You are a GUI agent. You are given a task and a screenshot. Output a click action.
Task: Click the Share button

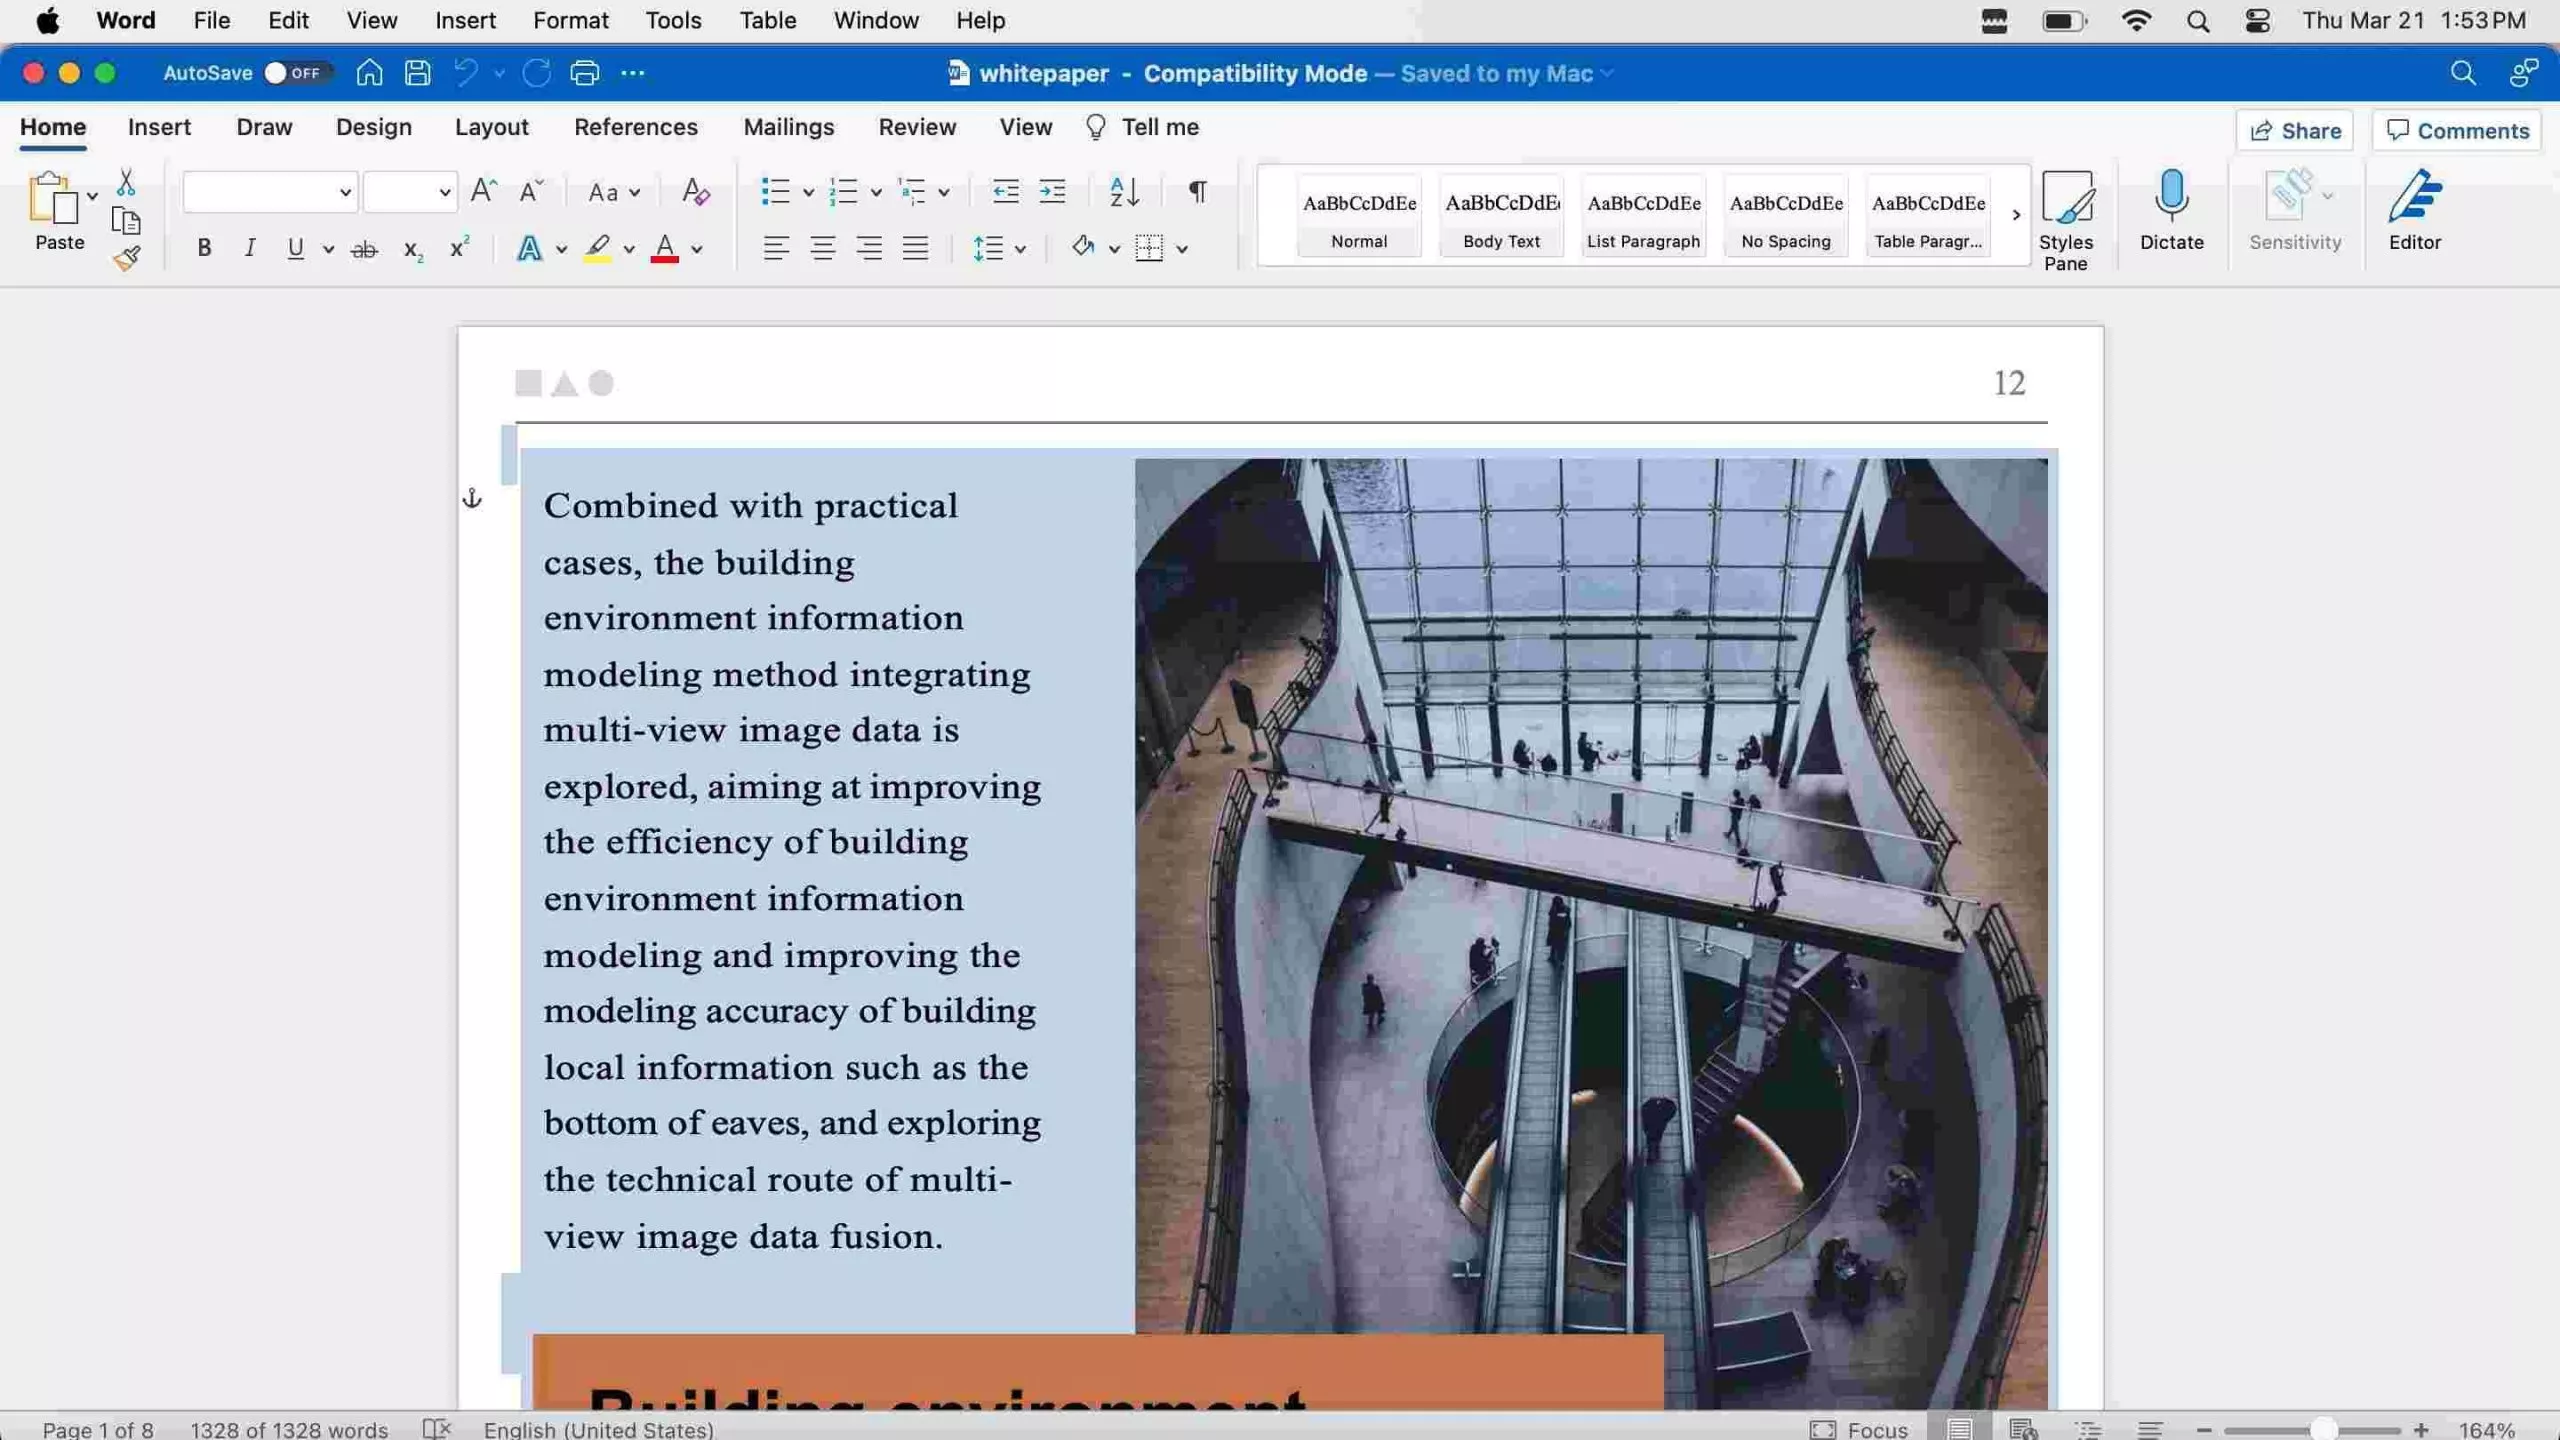click(2294, 130)
